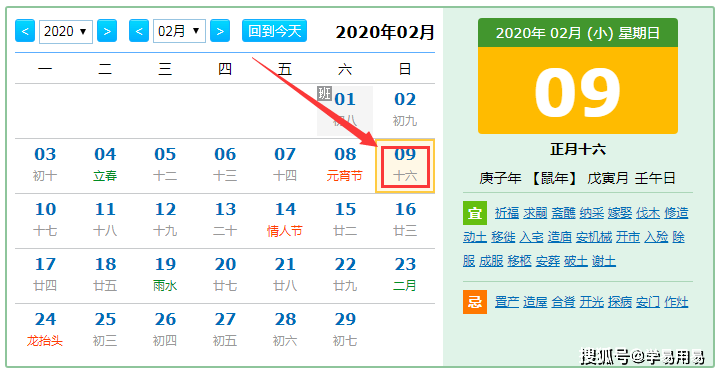
Task: Open the 置产 link under 忌
Action: tap(507, 302)
